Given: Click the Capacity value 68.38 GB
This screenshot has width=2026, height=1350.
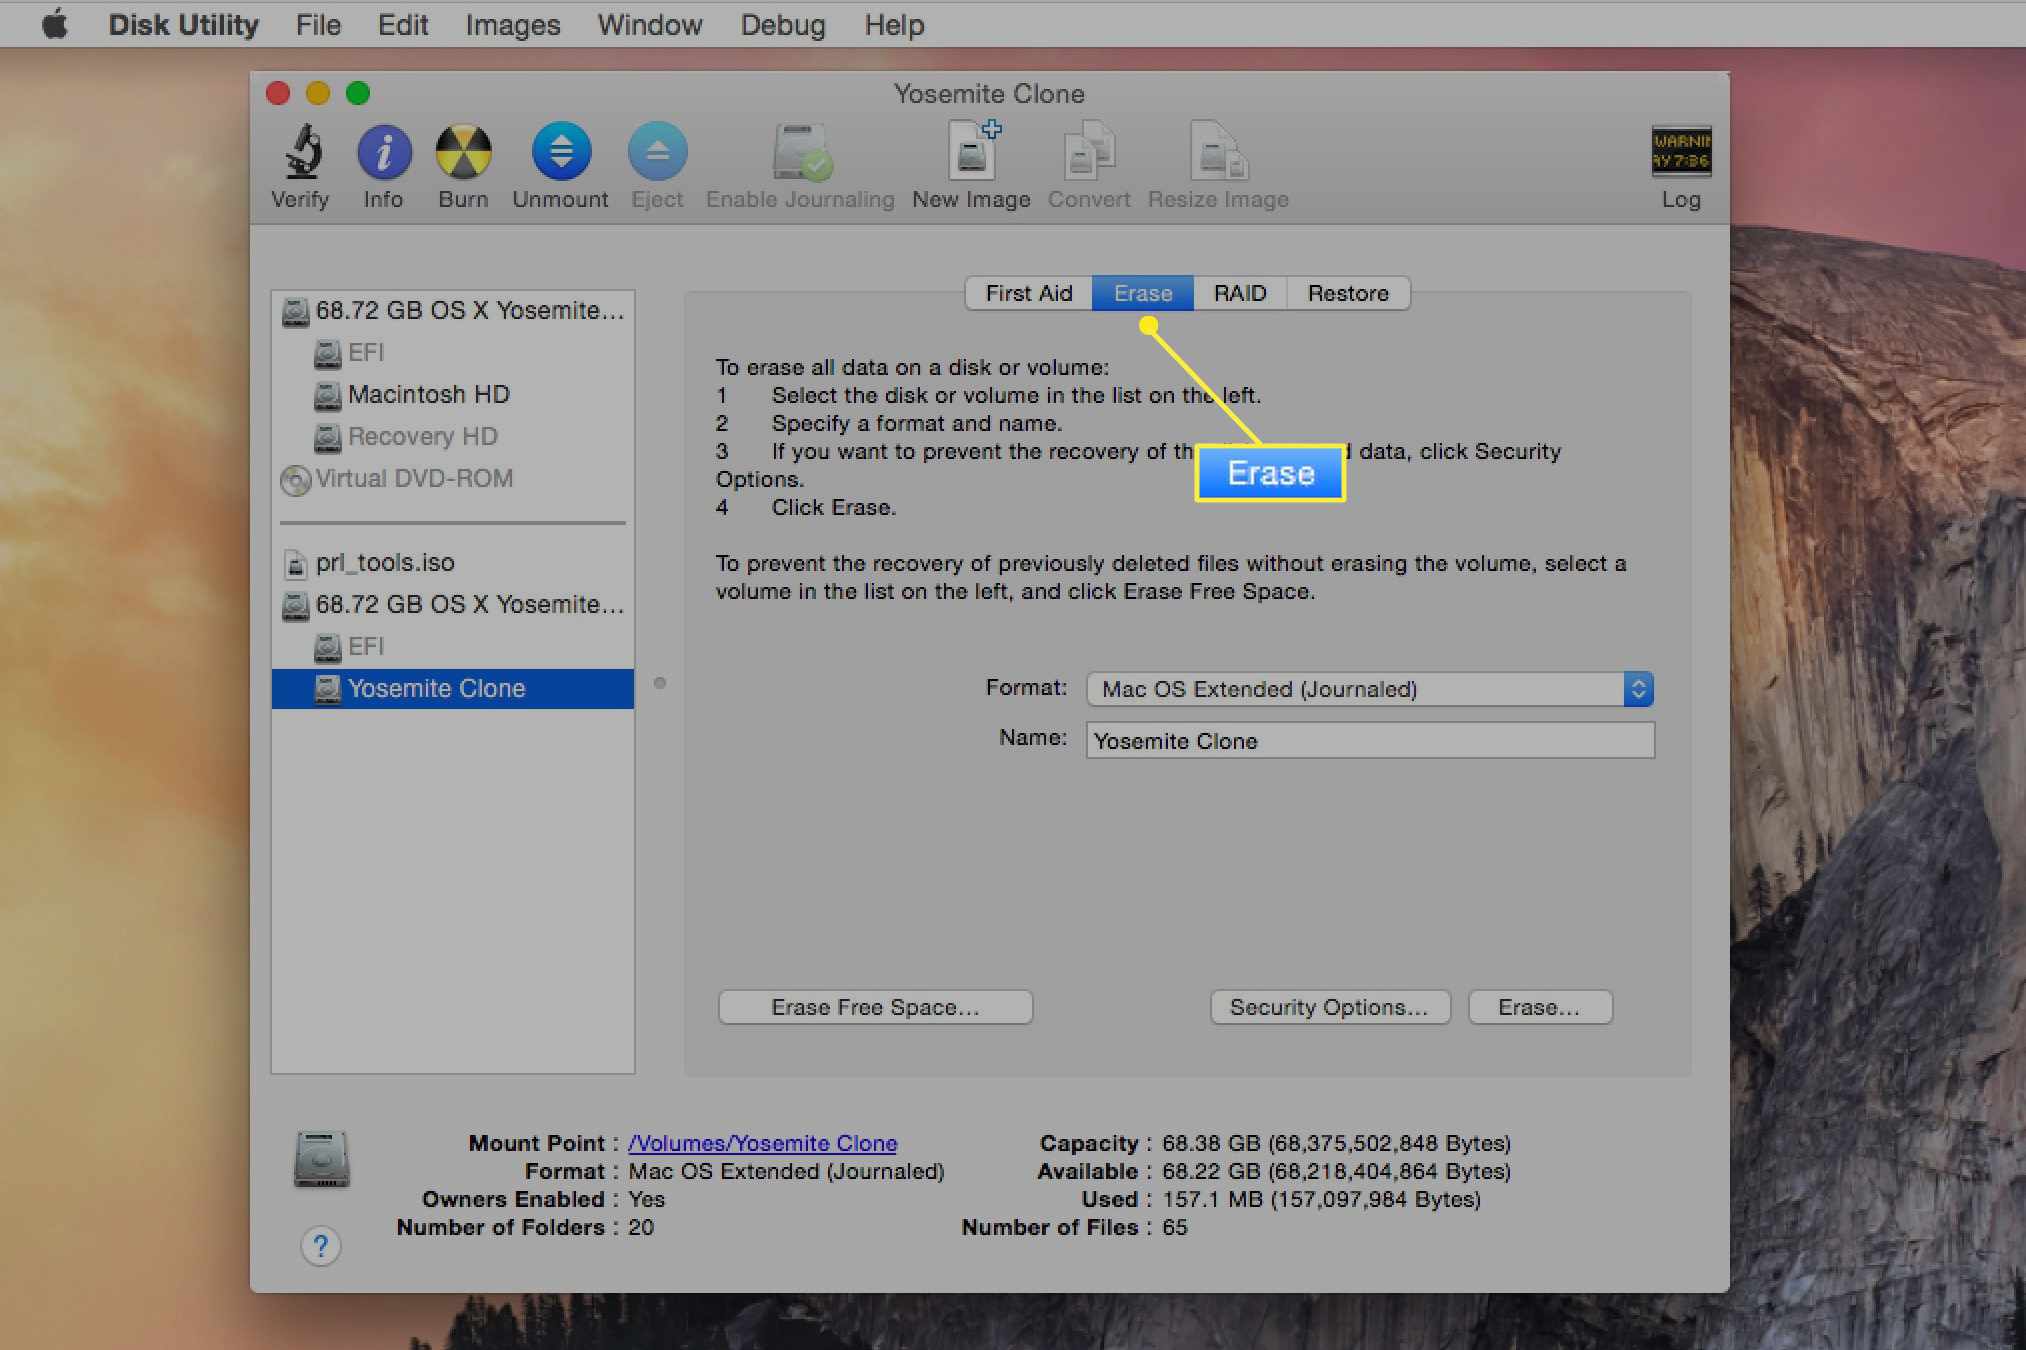Looking at the screenshot, I should [x=1336, y=1143].
